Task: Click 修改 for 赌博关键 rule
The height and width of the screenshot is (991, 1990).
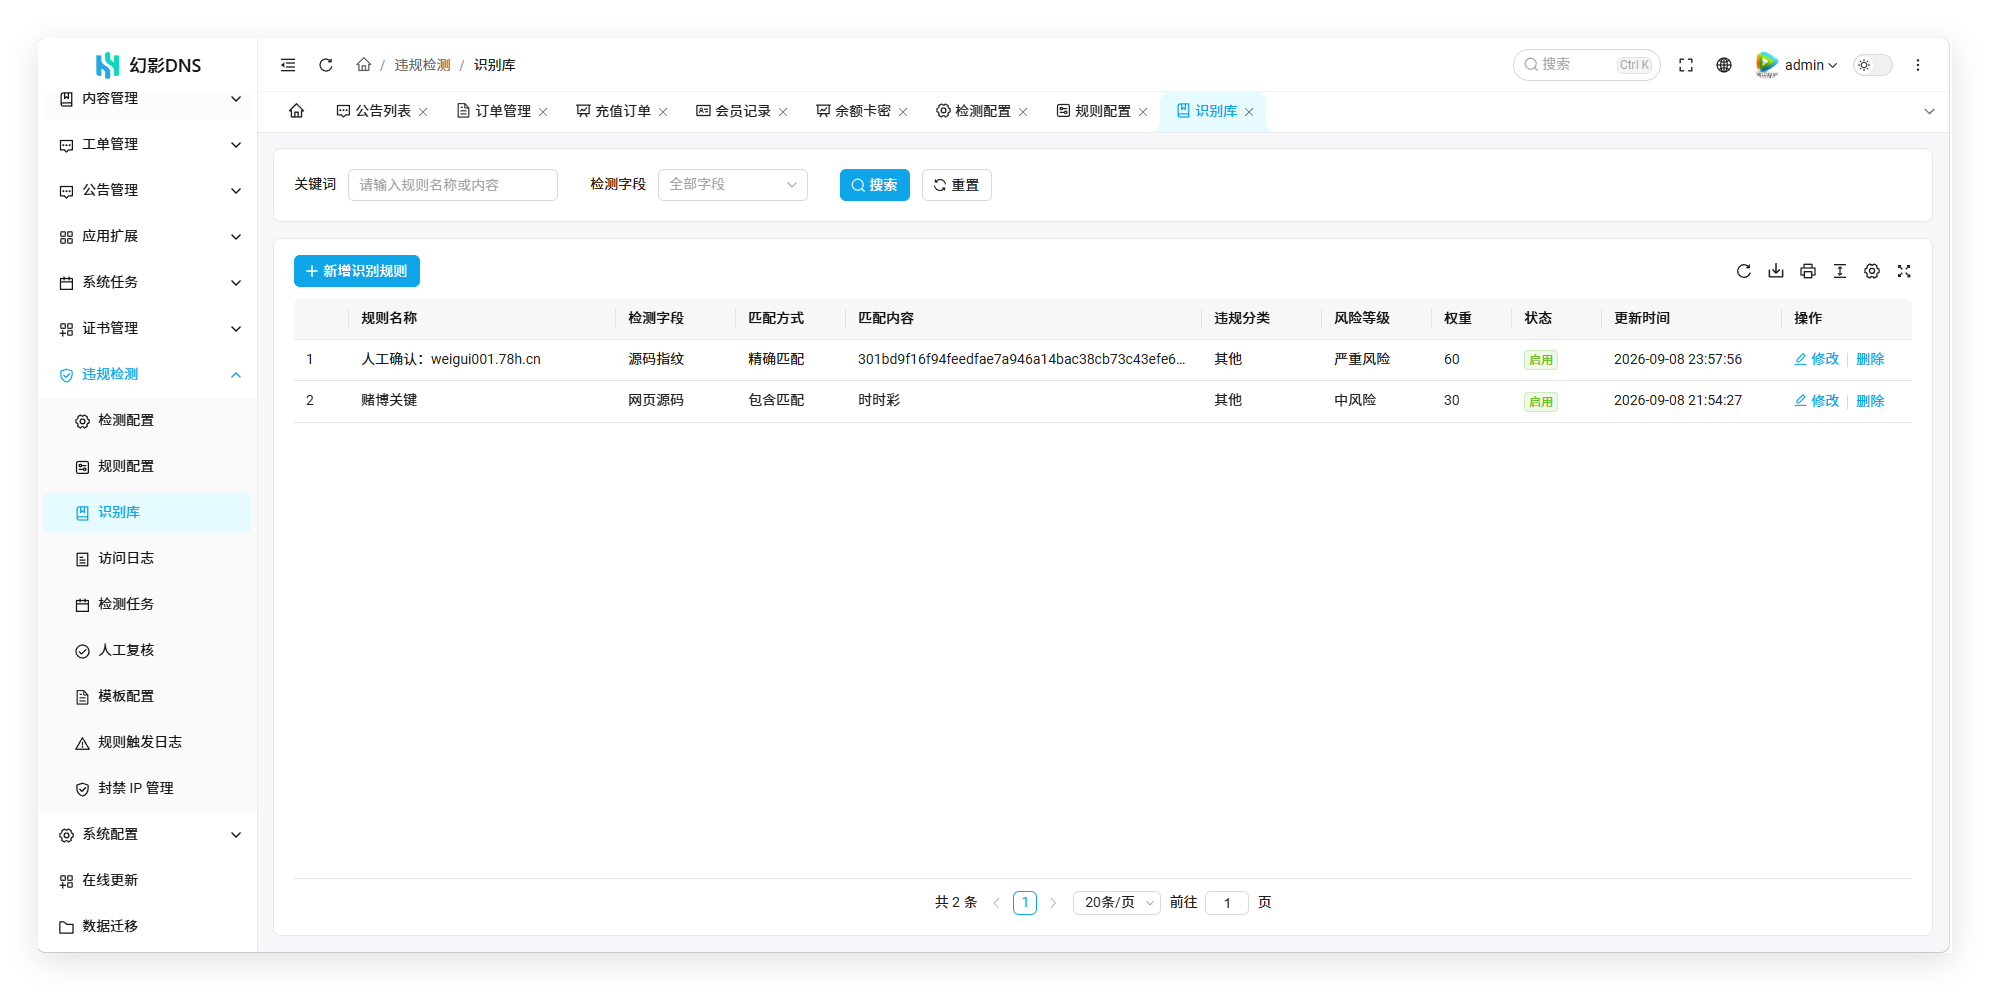Action: pyautogui.click(x=1817, y=401)
